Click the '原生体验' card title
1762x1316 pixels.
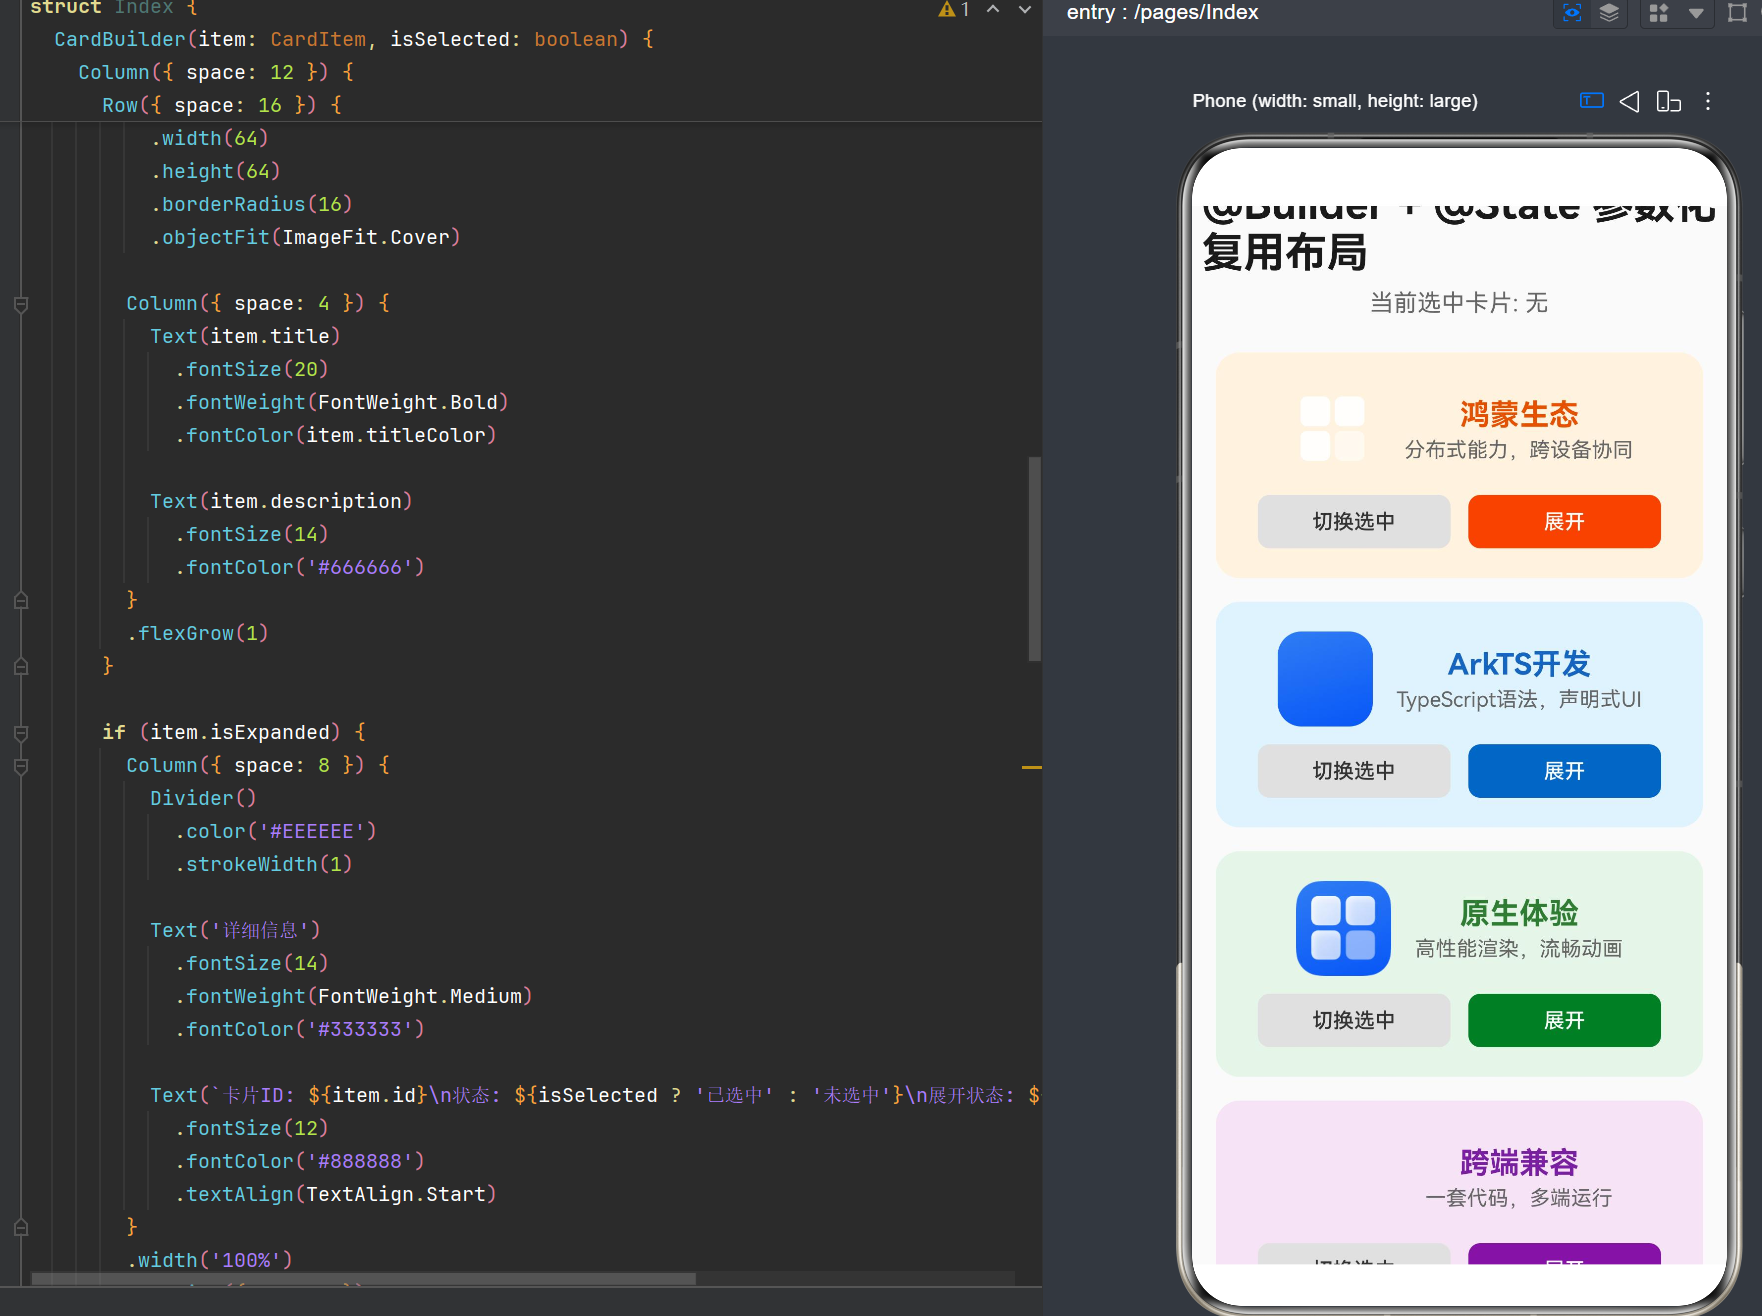click(x=1518, y=913)
